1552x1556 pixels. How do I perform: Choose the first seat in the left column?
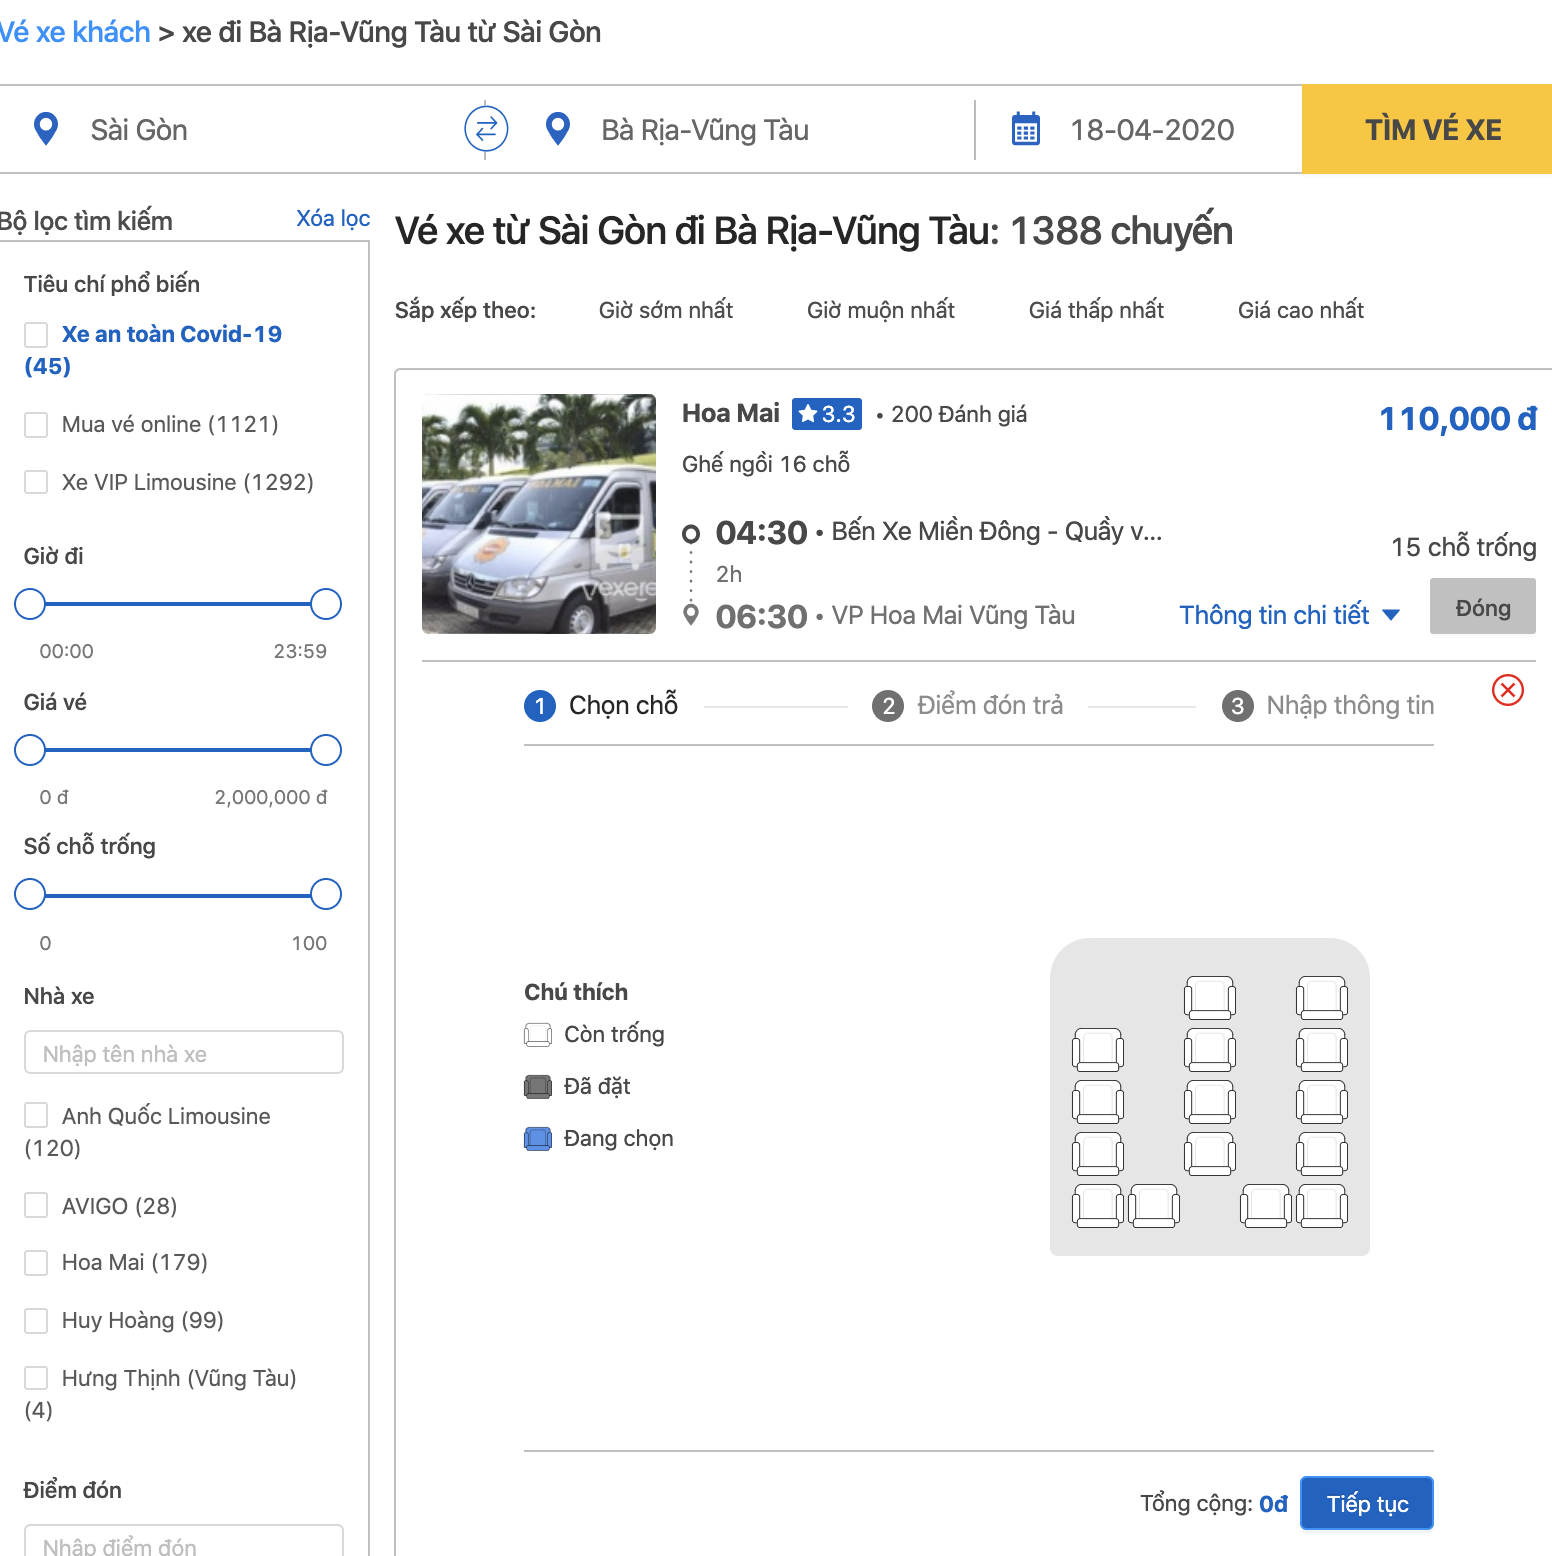[x=1098, y=1050]
